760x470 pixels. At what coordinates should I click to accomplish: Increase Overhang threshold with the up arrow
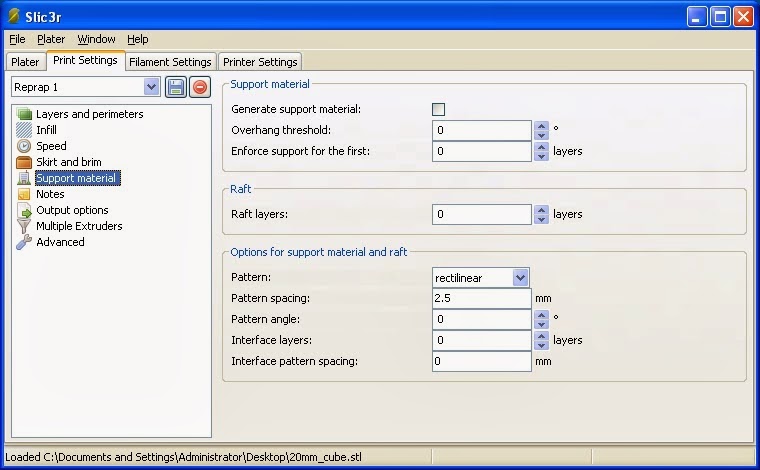coord(541,125)
